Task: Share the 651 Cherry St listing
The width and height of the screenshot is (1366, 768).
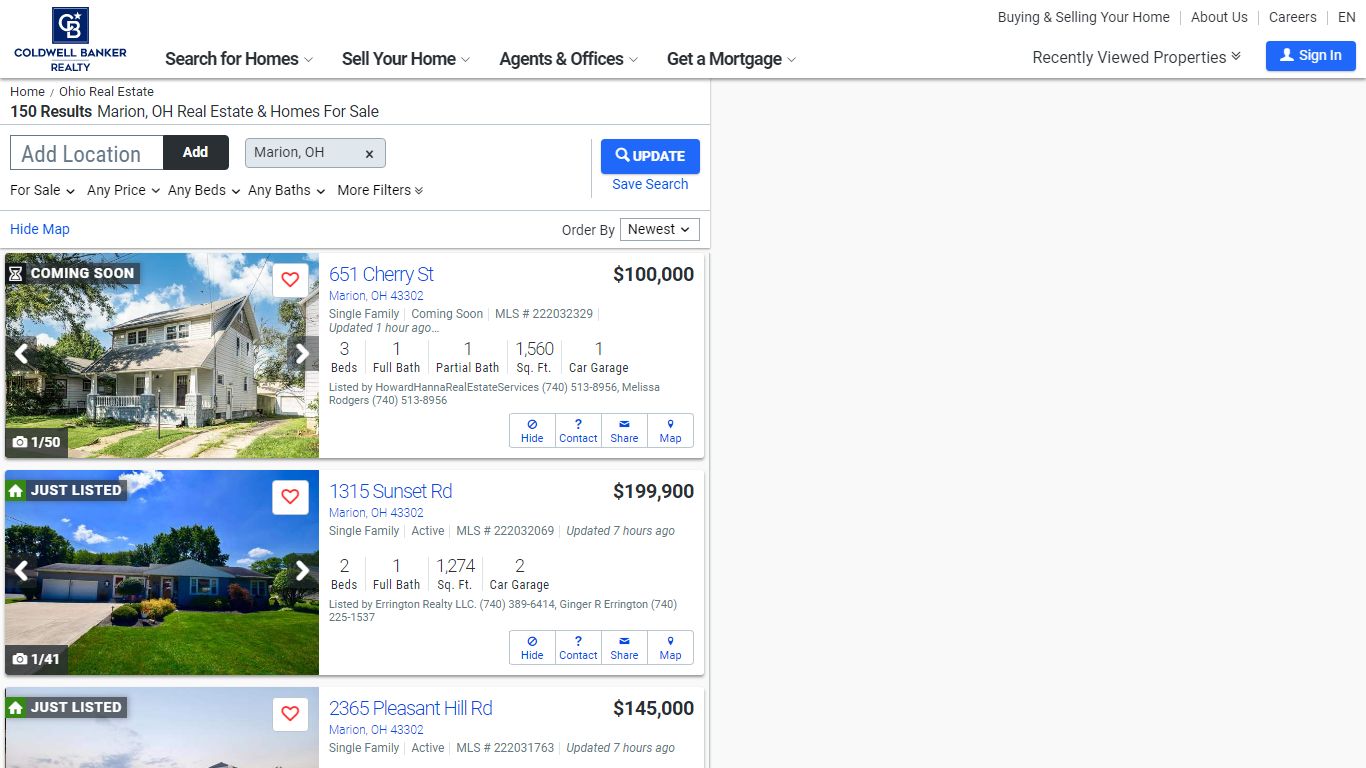Action: [x=624, y=430]
